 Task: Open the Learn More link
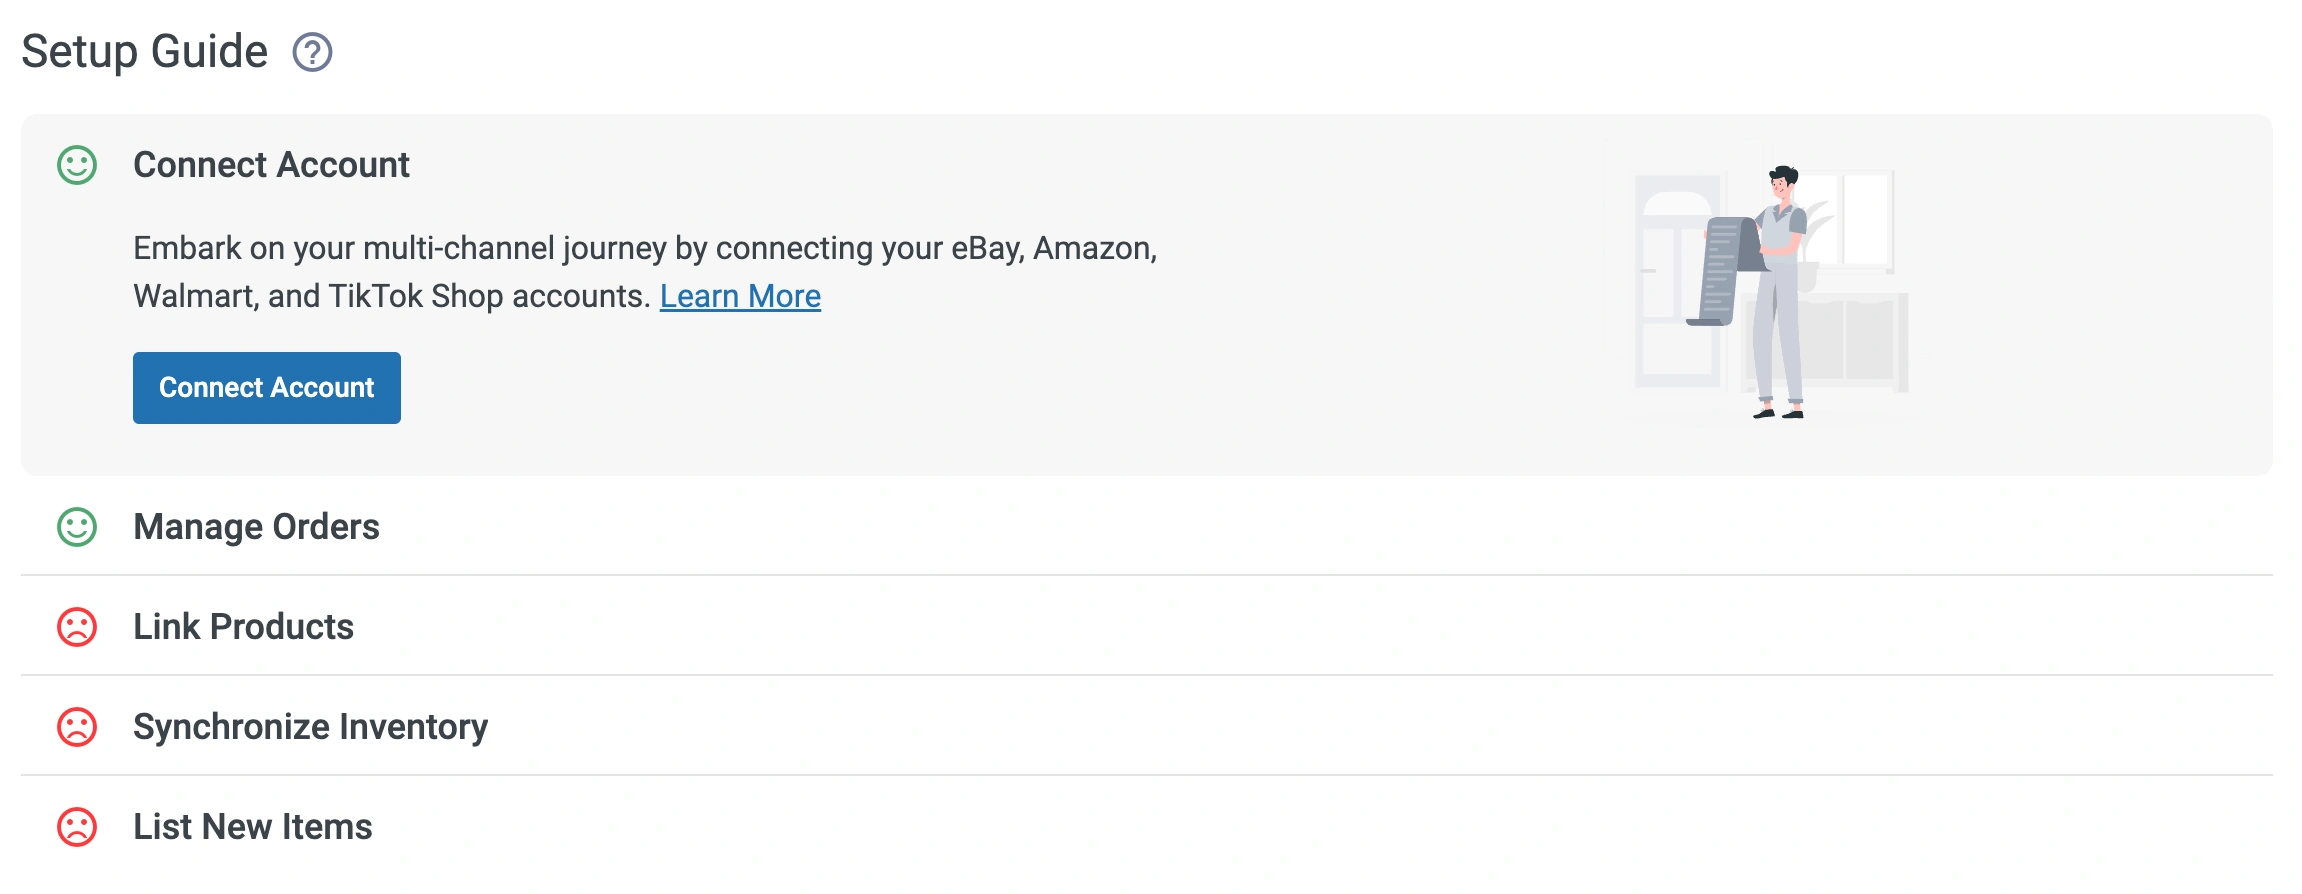tap(741, 296)
